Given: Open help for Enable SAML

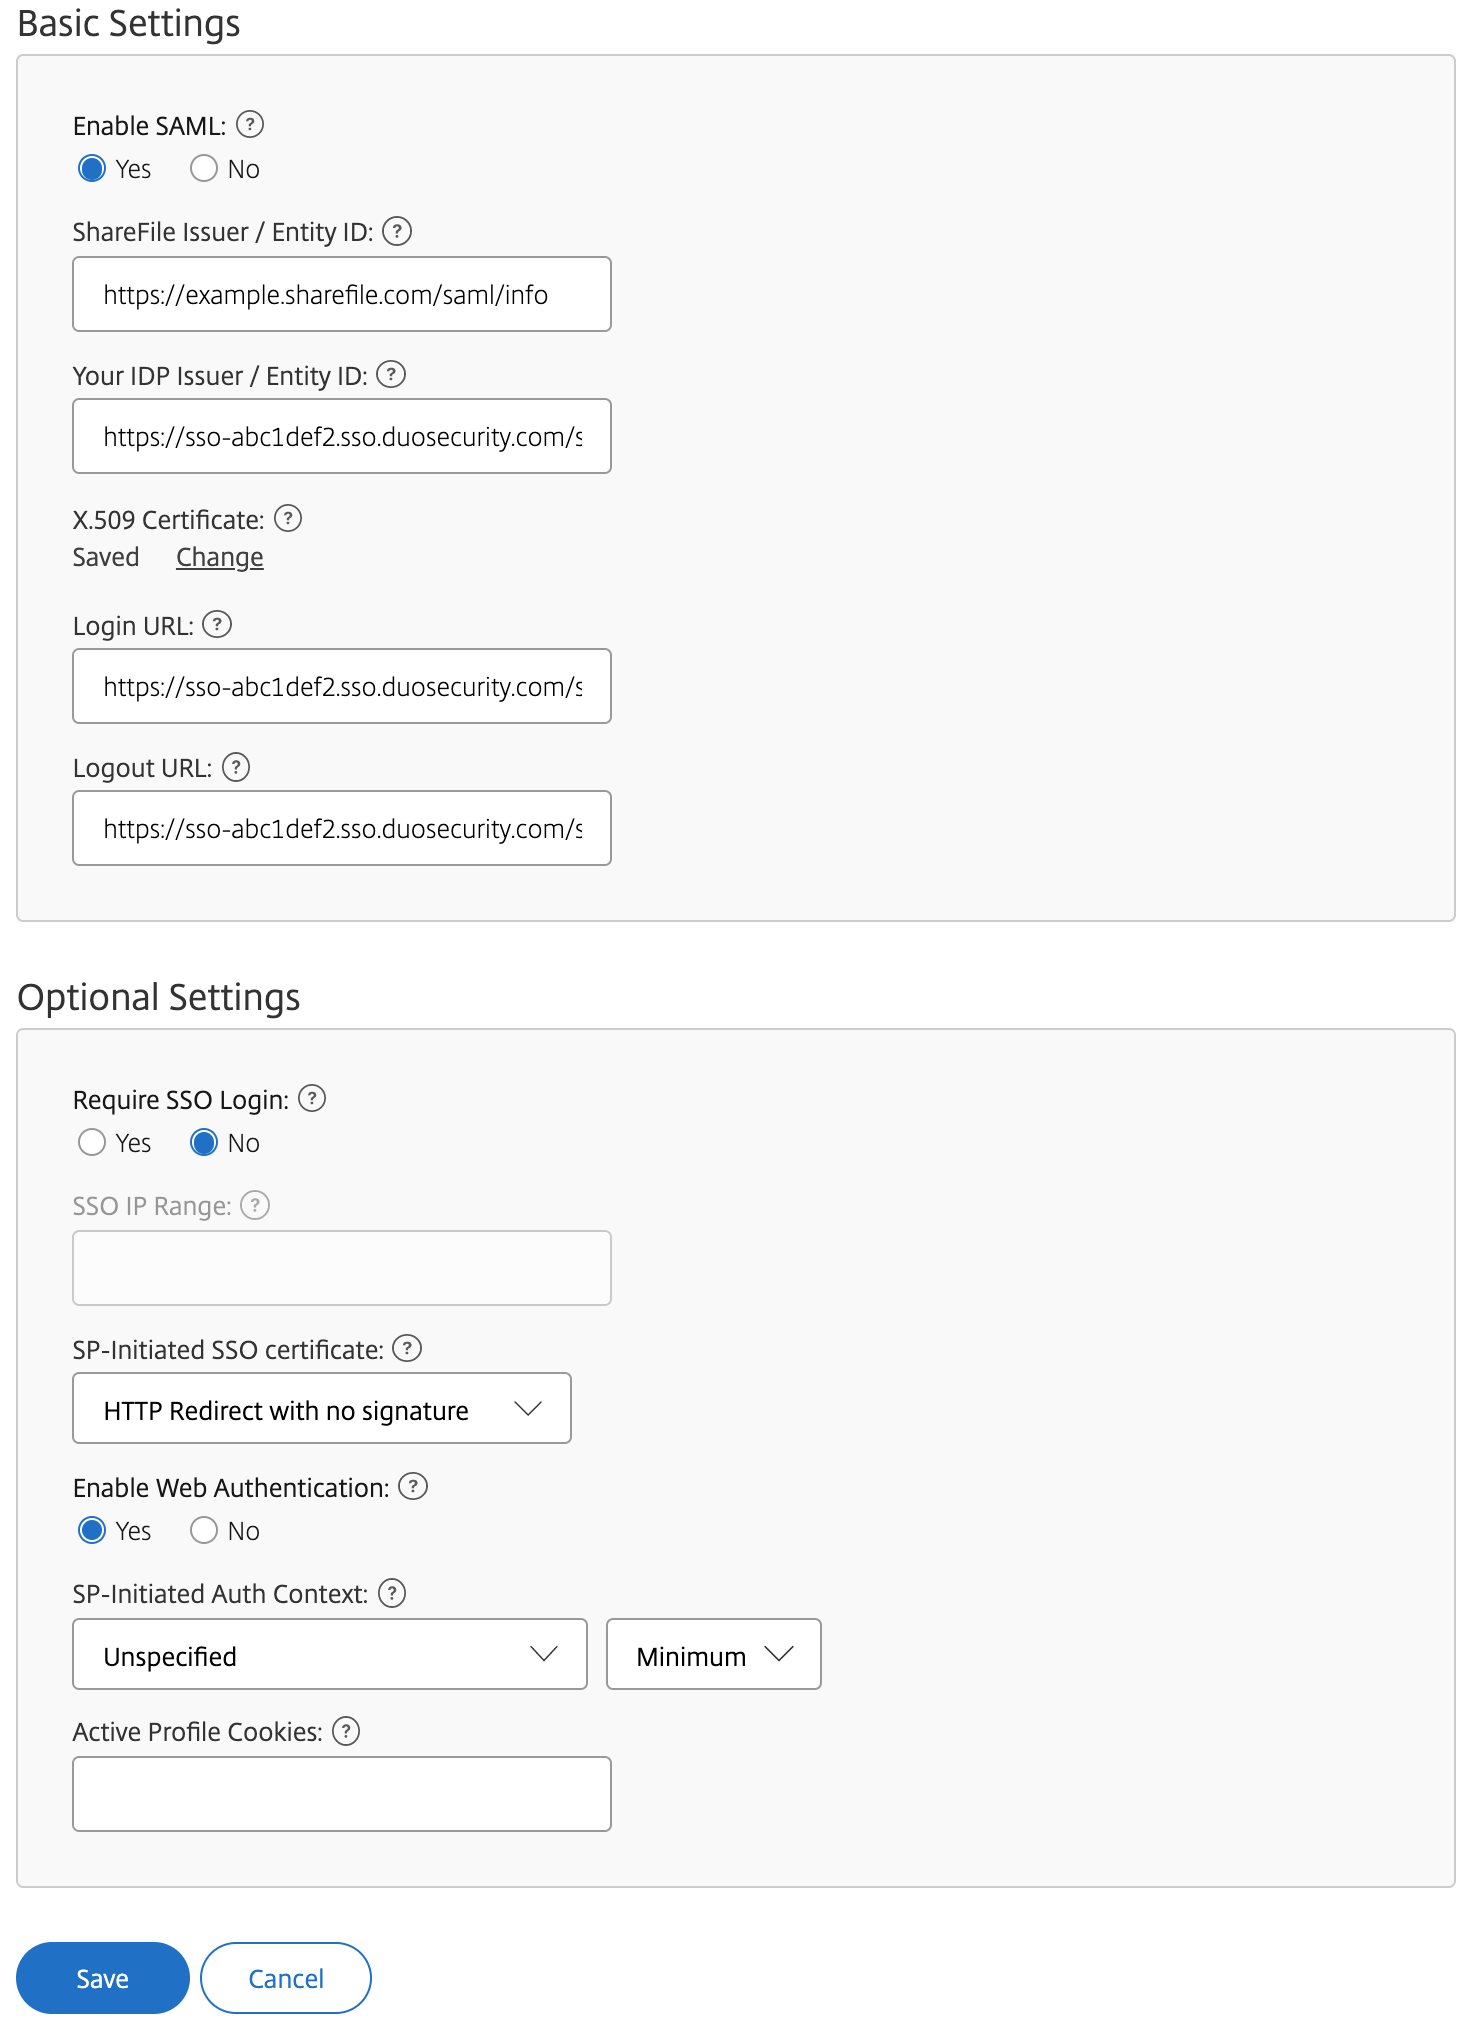Looking at the screenshot, I should pos(252,125).
